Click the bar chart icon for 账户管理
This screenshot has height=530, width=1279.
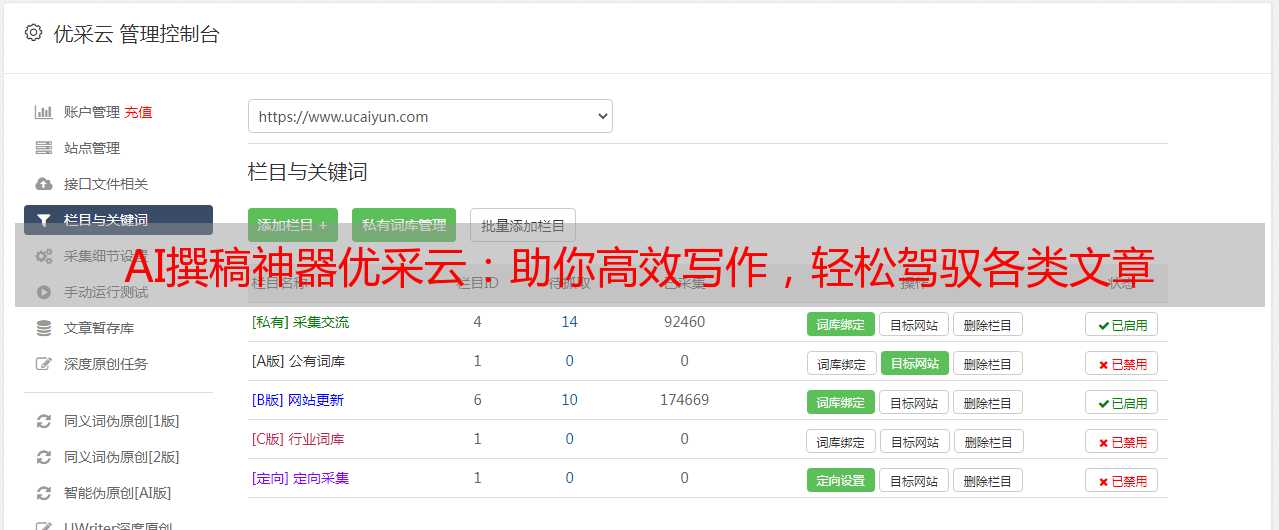click(44, 112)
